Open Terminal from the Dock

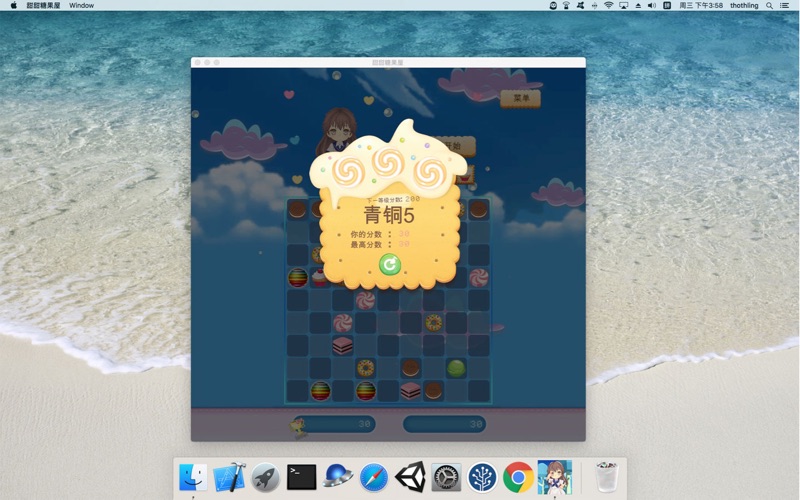coord(302,477)
